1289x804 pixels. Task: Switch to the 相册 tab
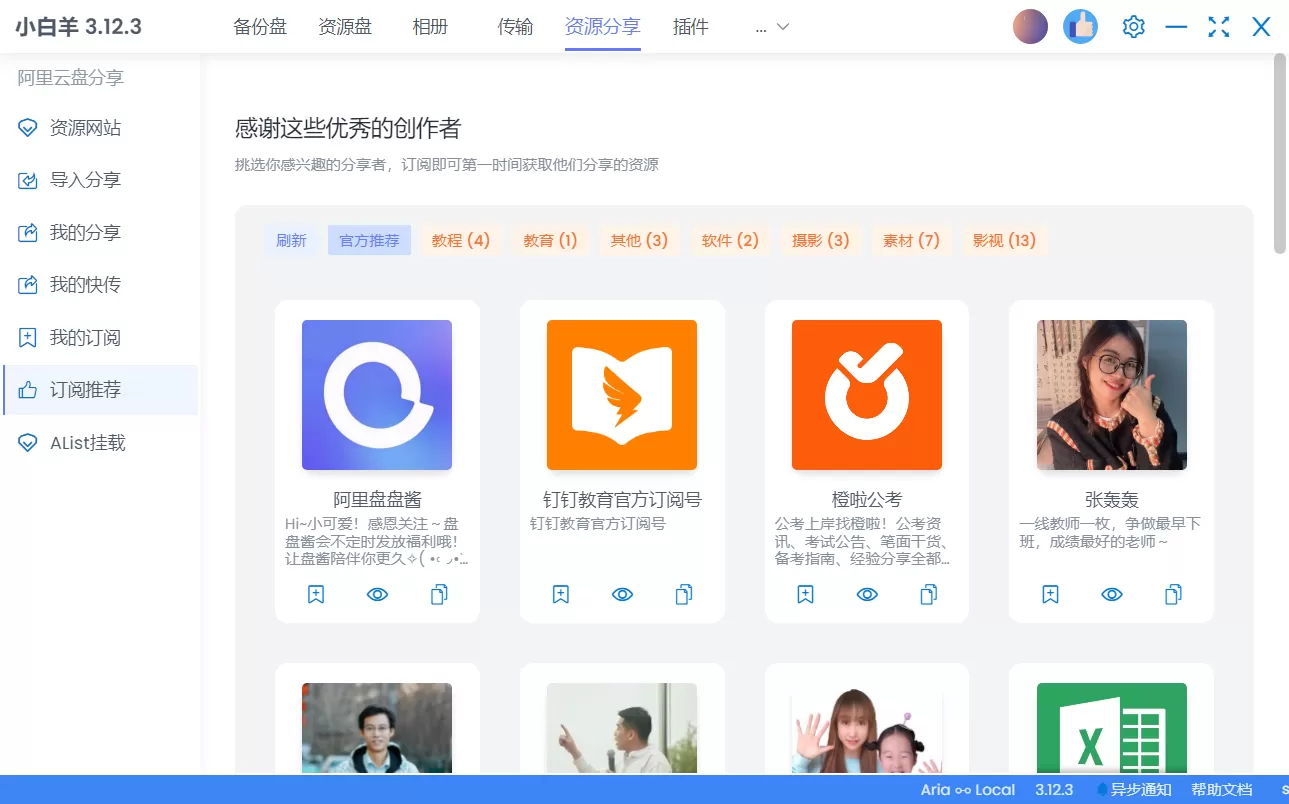click(430, 27)
